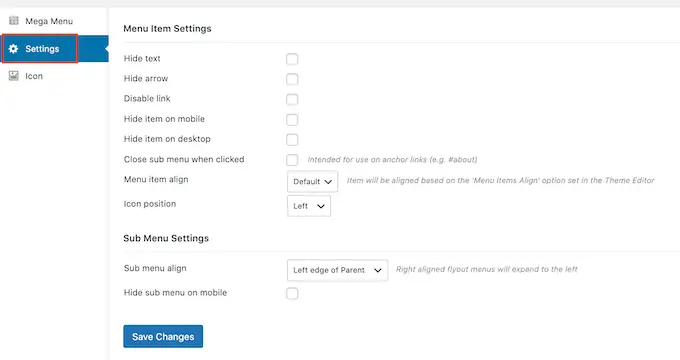Tick Hide item on desktop checkbox
The height and width of the screenshot is (360, 680).
[x=292, y=140]
